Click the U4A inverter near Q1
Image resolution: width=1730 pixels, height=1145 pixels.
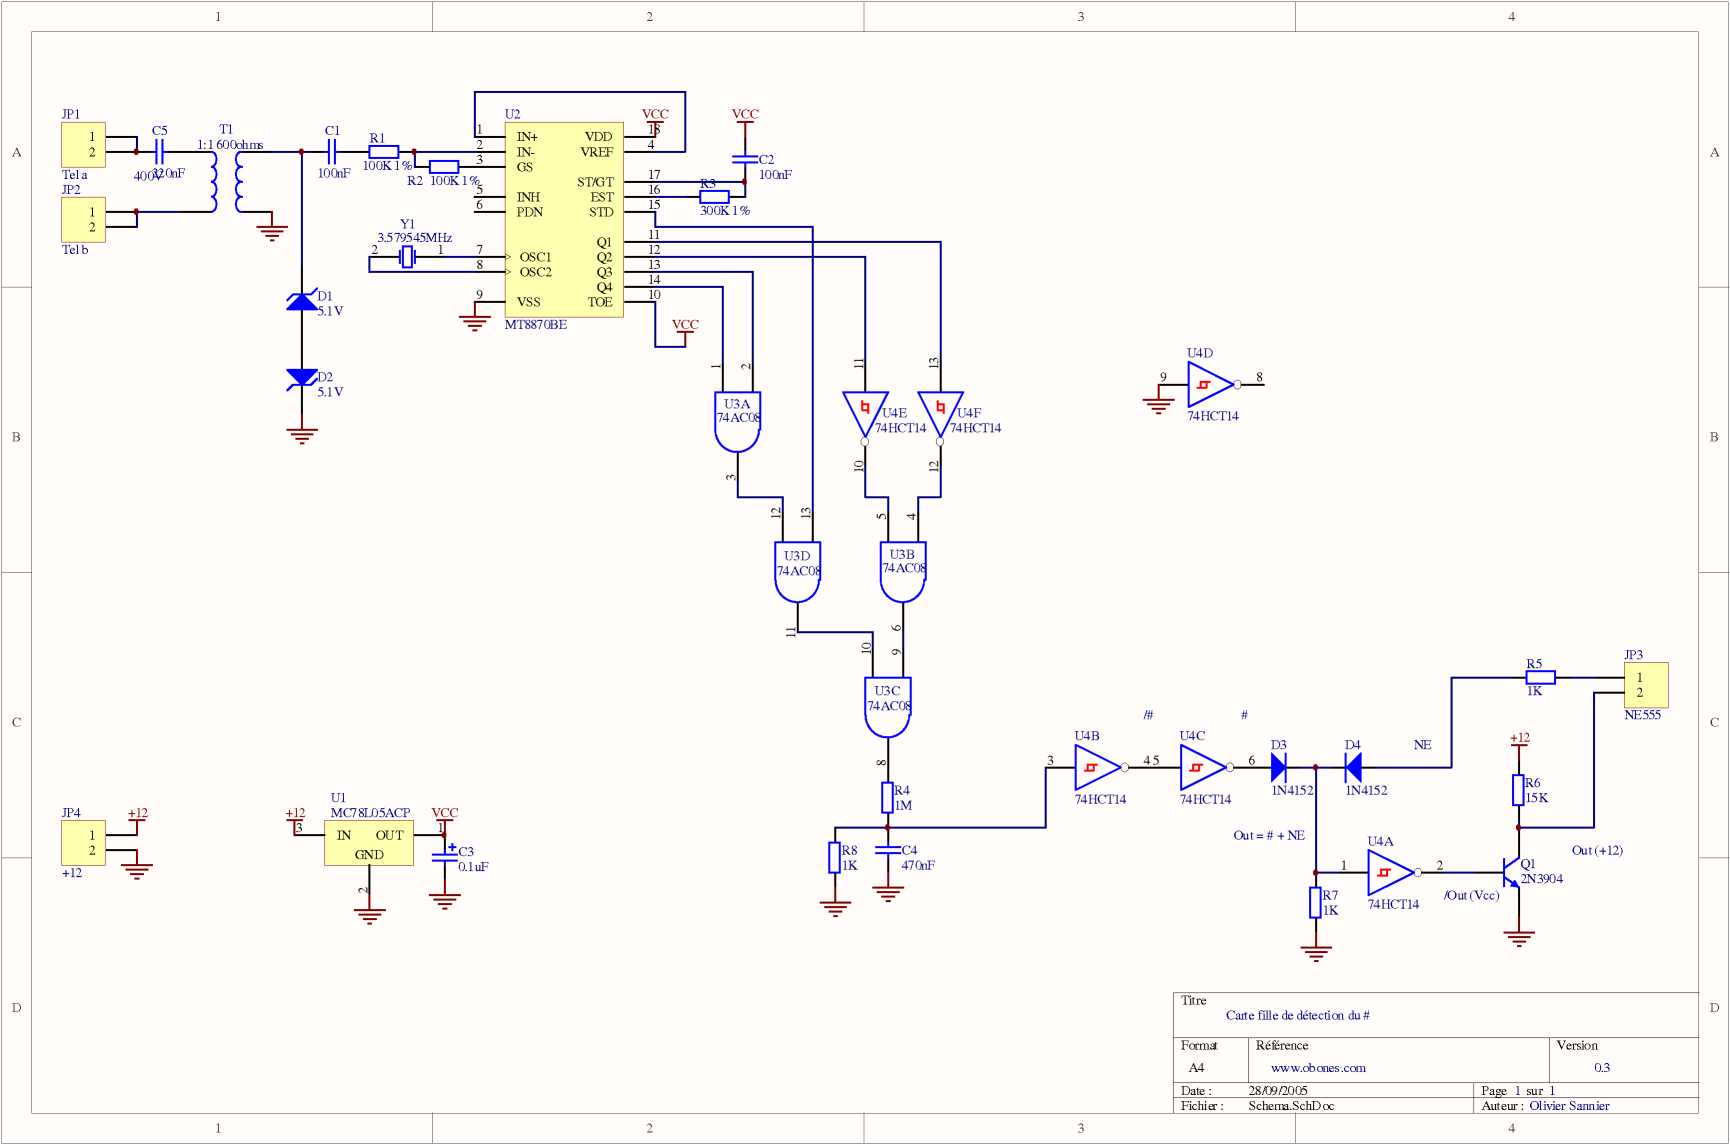tap(1390, 872)
